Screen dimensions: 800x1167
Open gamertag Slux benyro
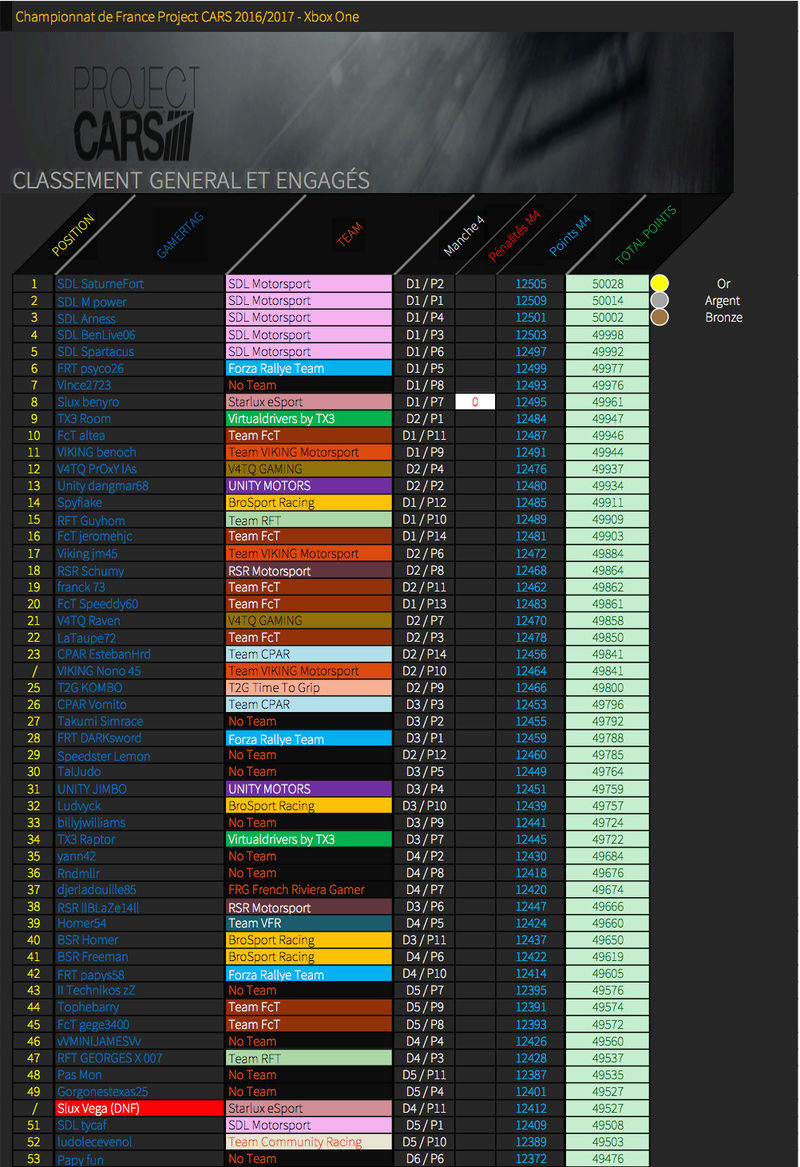88,402
